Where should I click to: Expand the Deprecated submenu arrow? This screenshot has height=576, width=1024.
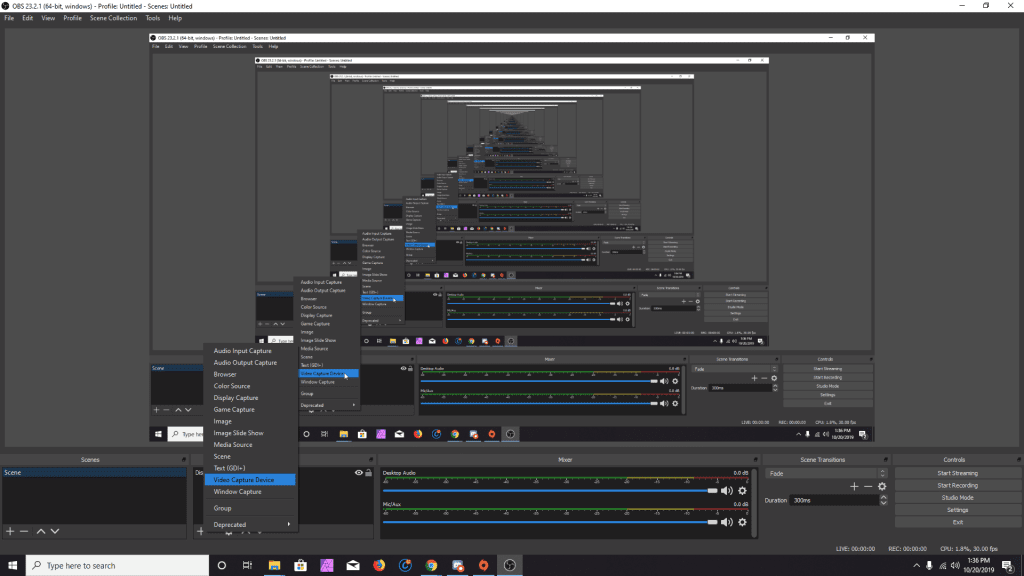pos(289,524)
